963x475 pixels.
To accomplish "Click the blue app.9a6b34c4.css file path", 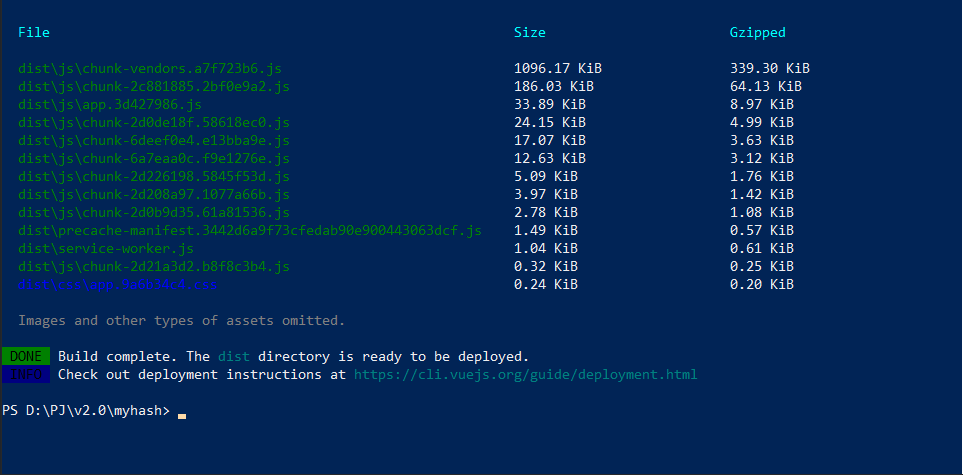I will 118,285.
